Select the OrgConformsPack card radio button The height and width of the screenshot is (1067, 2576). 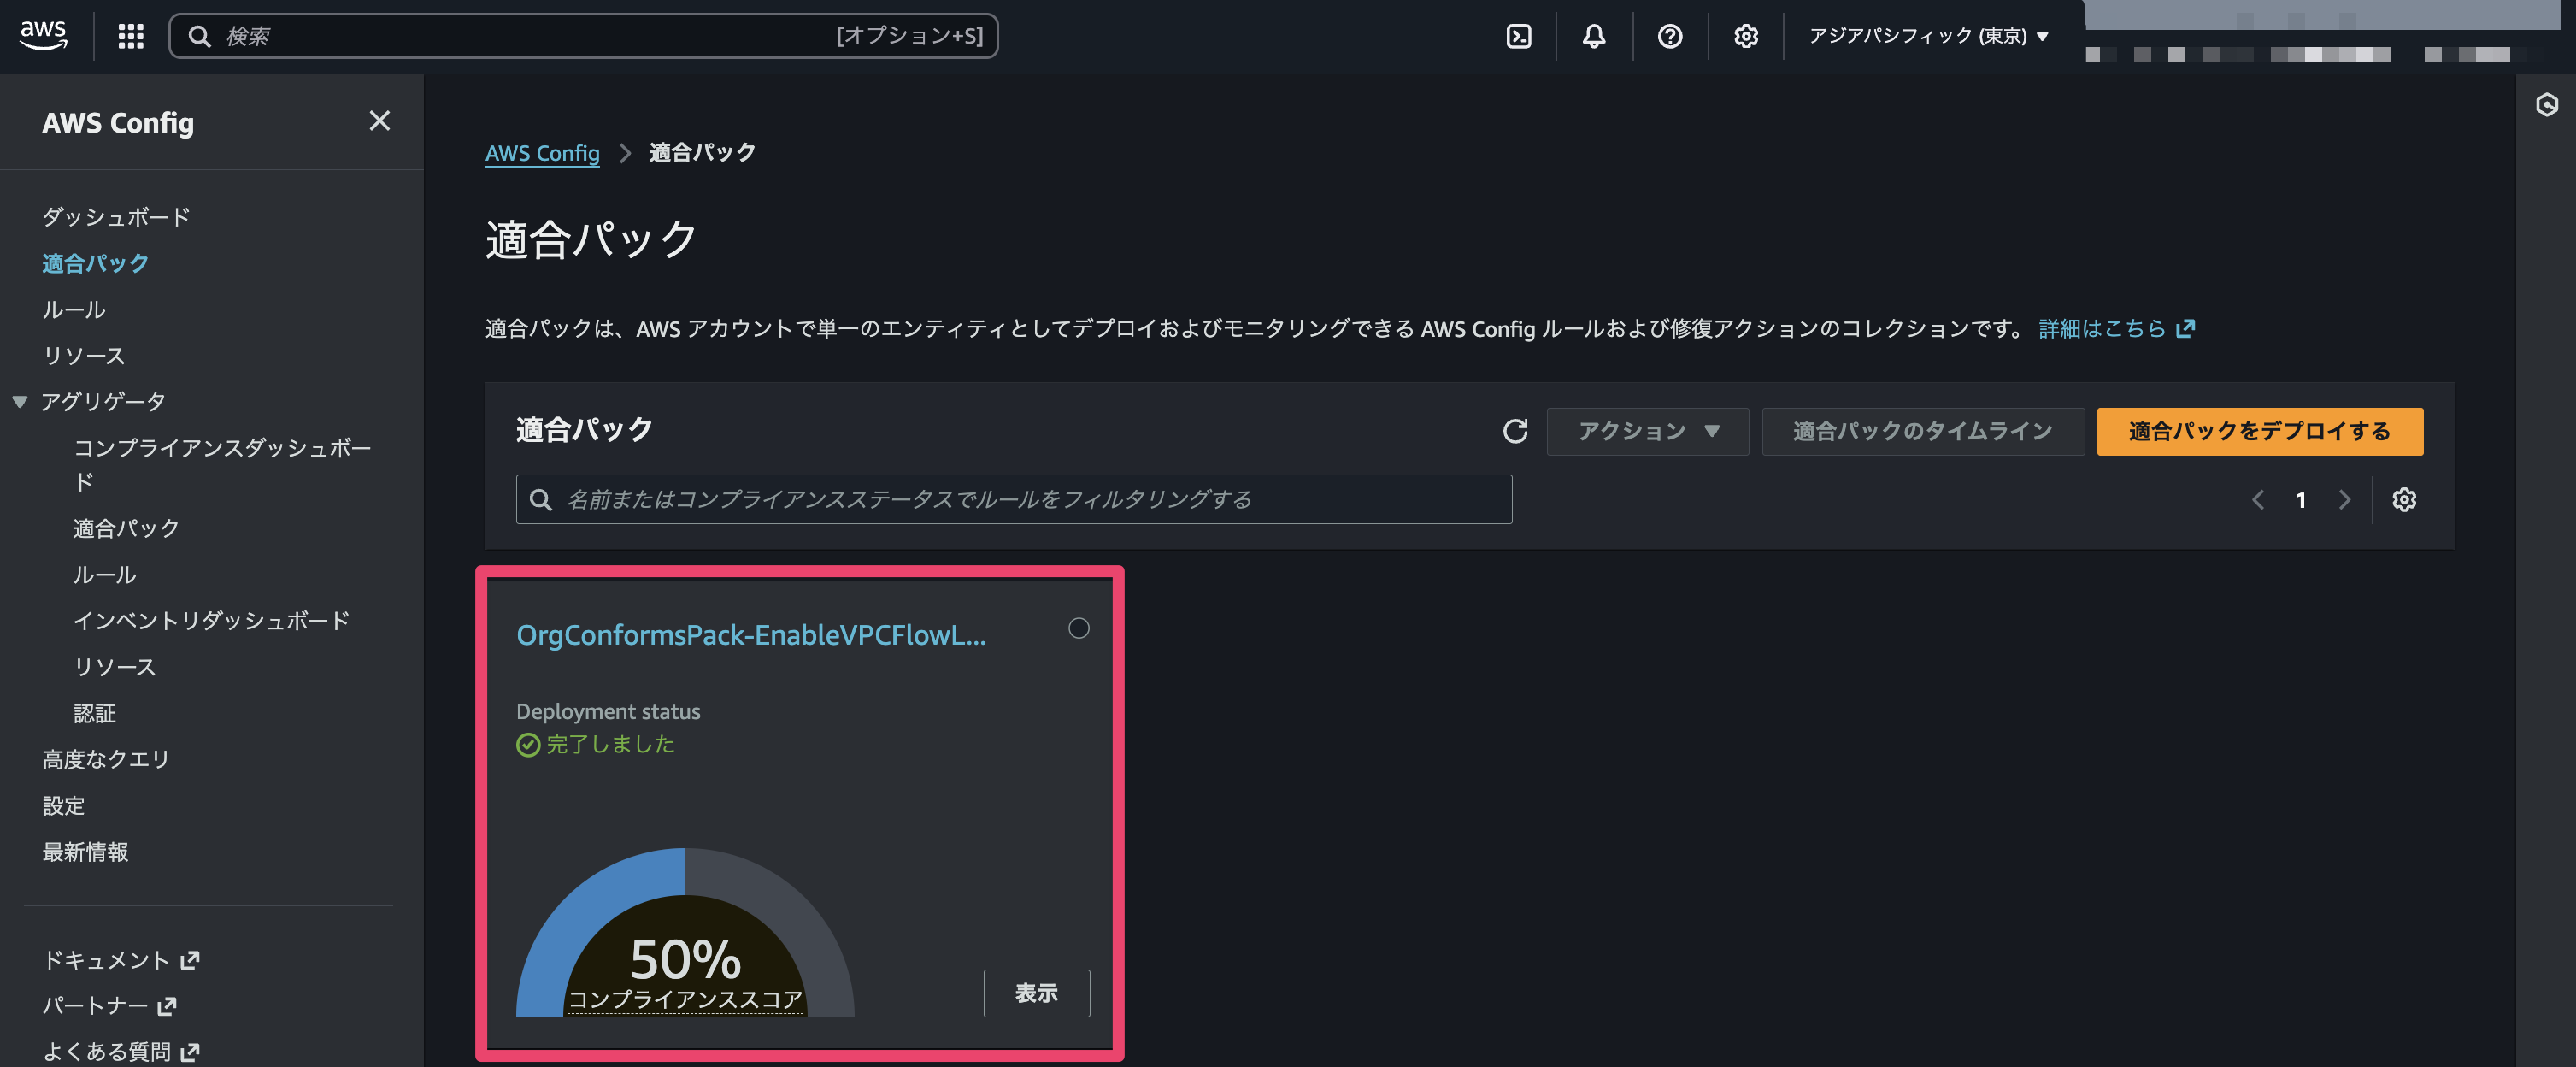[1079, 628]
